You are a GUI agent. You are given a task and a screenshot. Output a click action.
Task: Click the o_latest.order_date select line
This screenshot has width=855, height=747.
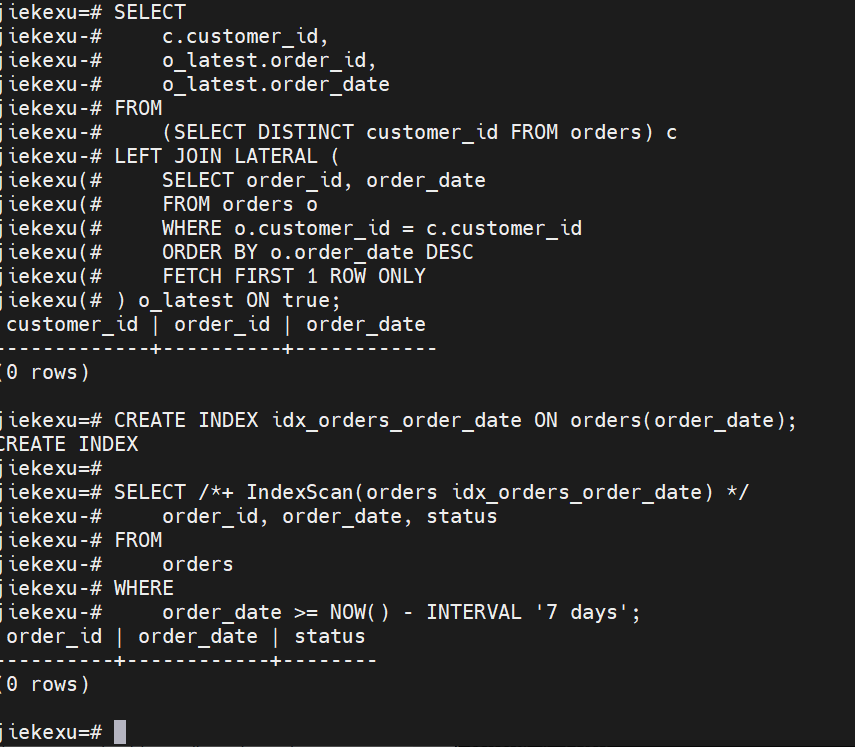(276, 84)
